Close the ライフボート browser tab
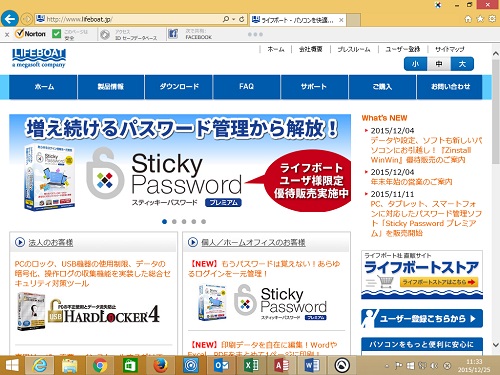This screenshot has width=500, height=375. (341, 20)
